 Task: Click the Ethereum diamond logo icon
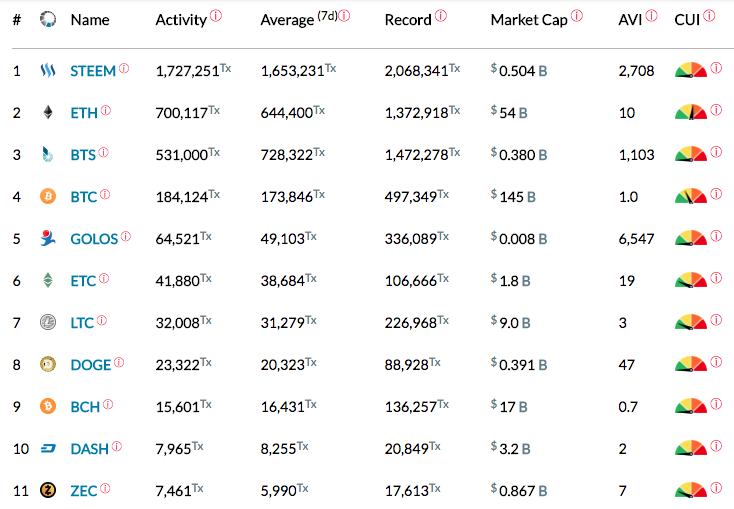point(48,112)
